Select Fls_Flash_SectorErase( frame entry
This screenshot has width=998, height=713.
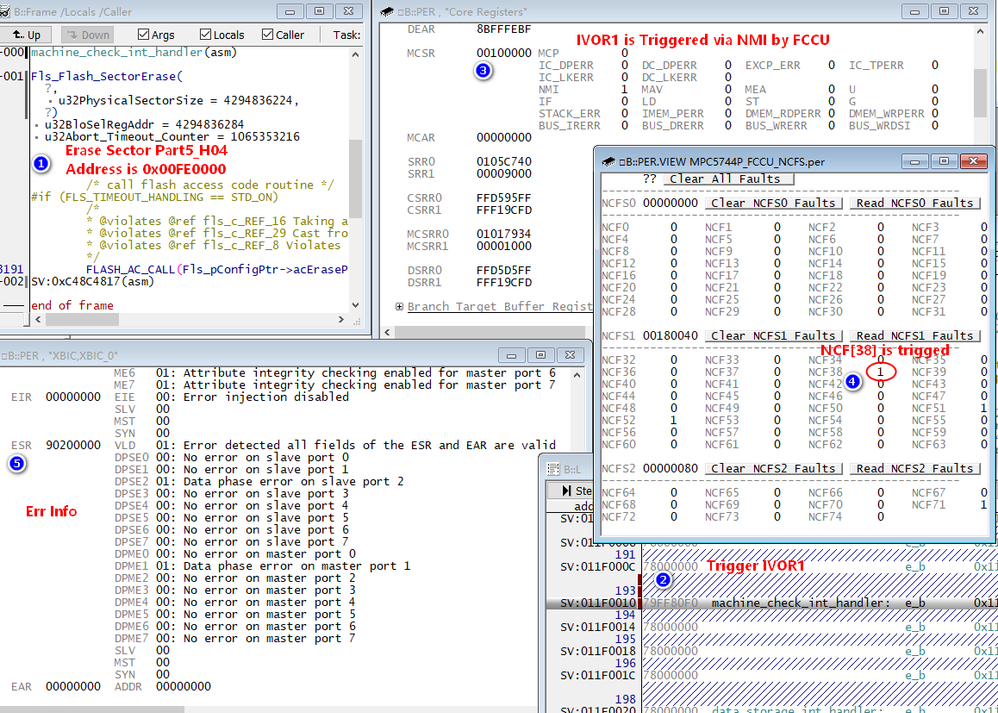pos(107,76)
